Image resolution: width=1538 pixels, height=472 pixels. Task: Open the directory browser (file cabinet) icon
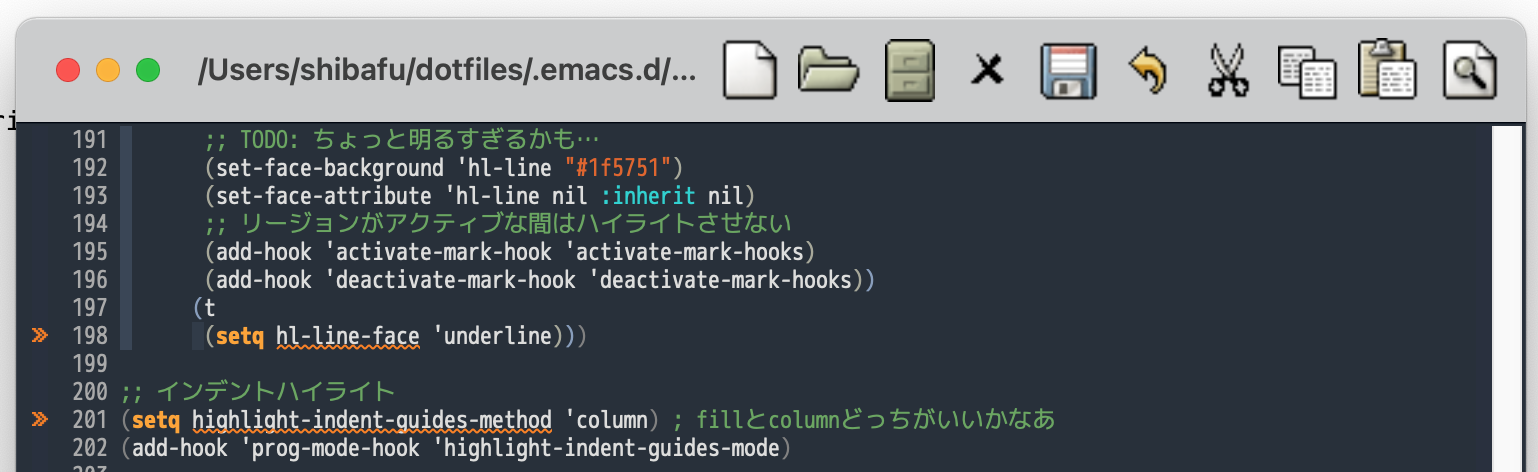(909, 71)
